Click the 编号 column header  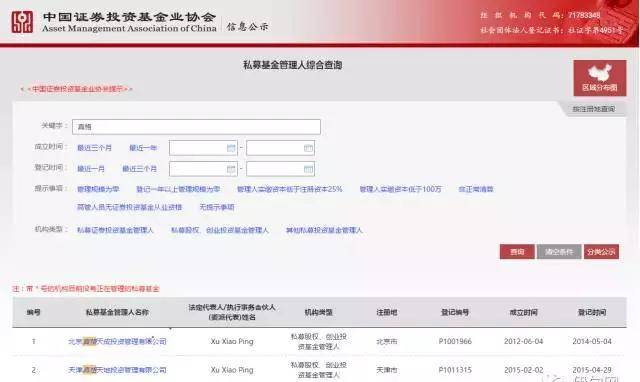click(x=33, y=312)
